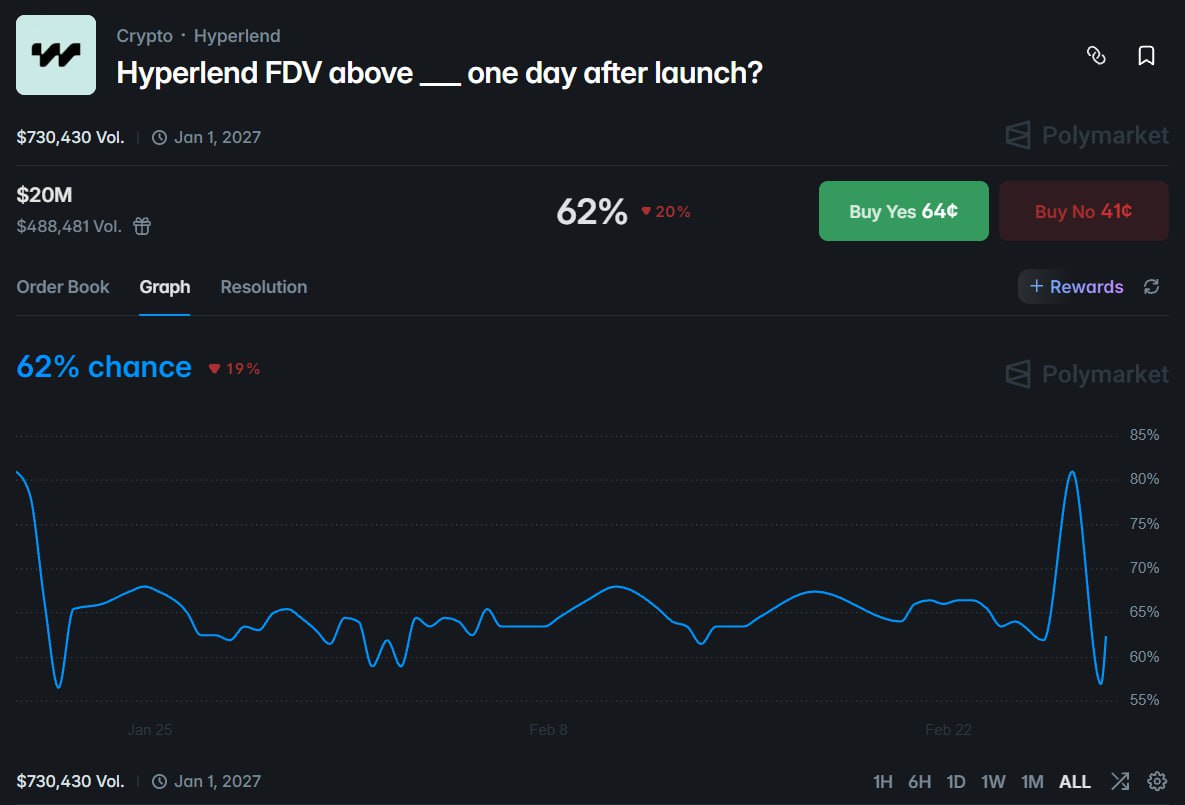1185x805 pixels.
Task: Switch chart range to 1W
Action: (993, 781)
